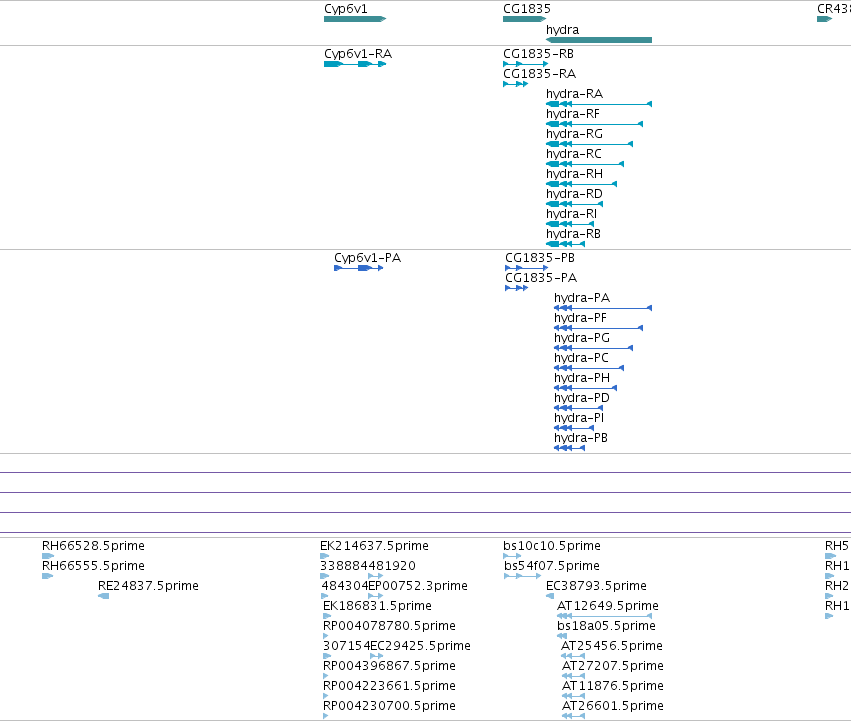
Task: Open the AT12649.5prime EST label
Action: pyautogui.click(x=608, y=606)
